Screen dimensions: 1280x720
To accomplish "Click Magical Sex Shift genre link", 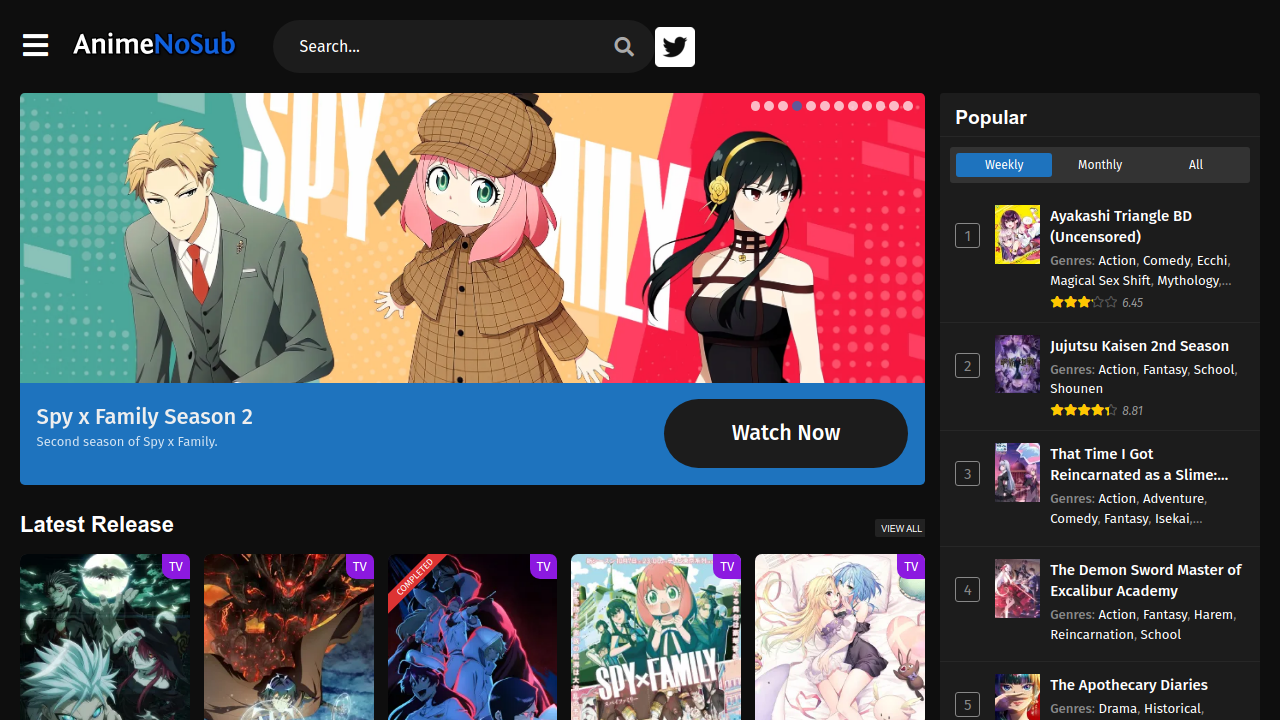I will [x=1100, y=281].
